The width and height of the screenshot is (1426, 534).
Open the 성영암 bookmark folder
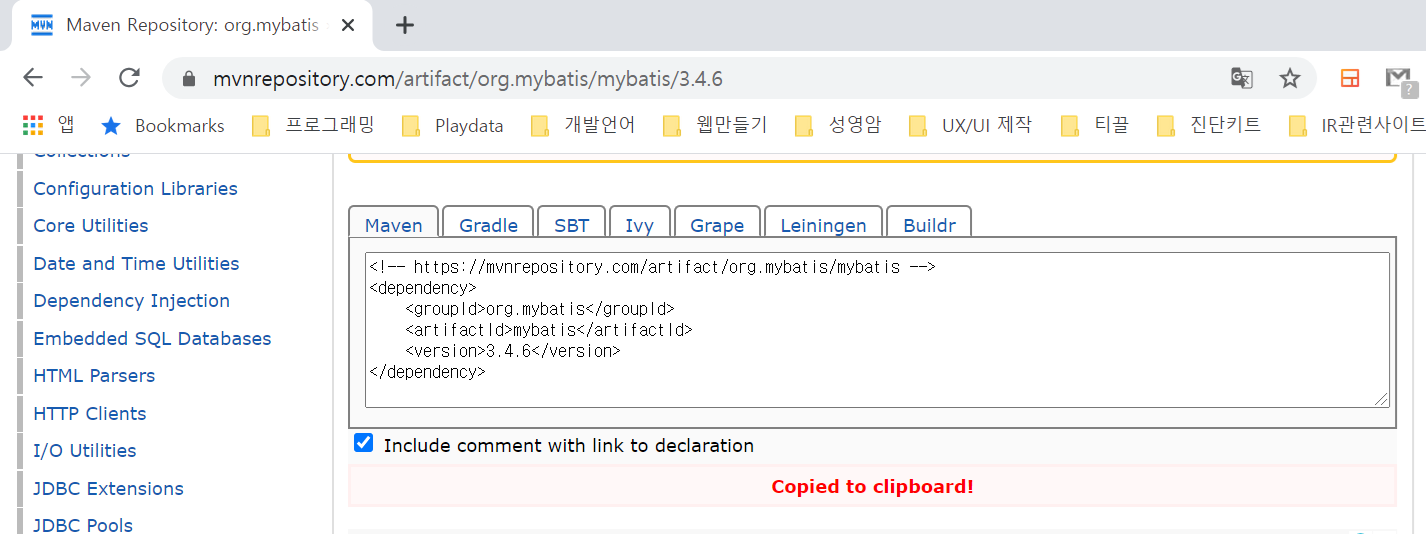[x=837, y=125]
